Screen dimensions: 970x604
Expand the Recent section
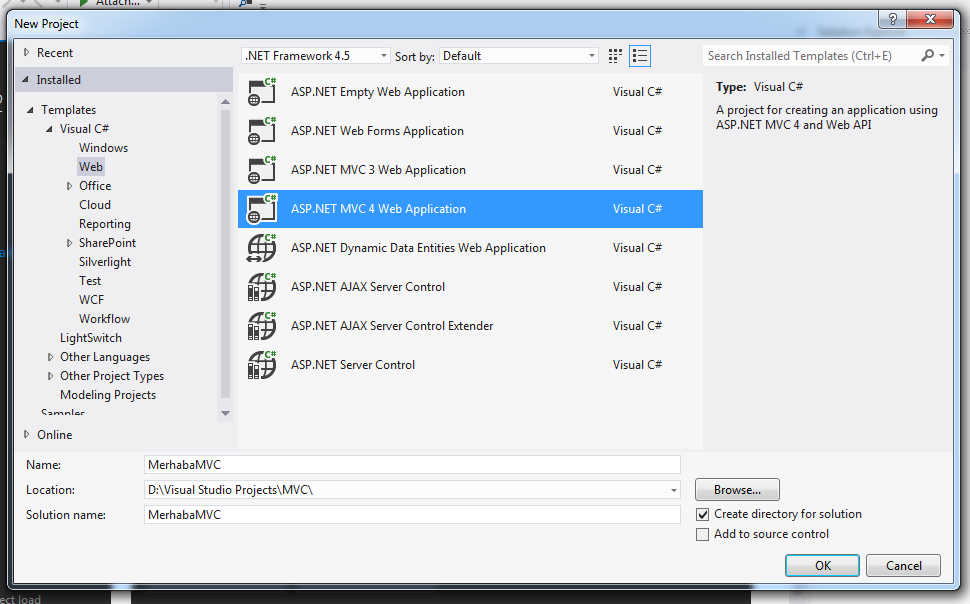(x=27, y=53)
